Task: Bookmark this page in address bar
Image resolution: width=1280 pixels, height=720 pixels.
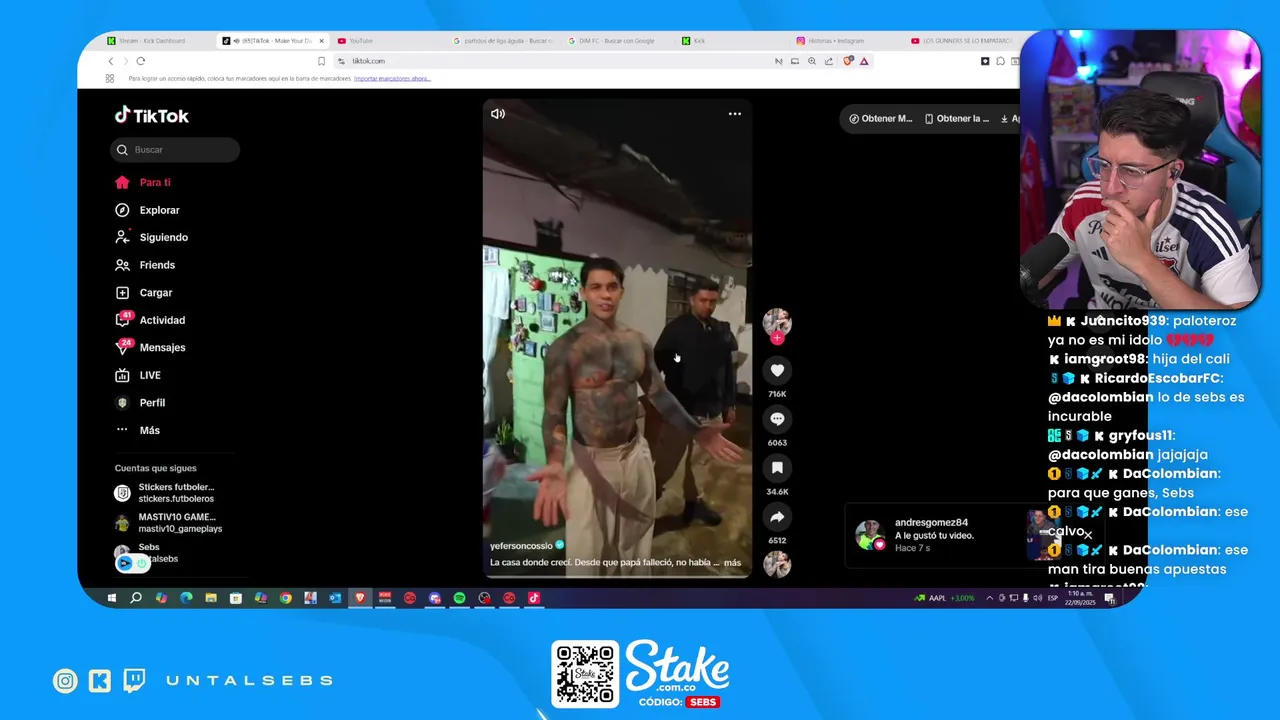Action: tap(321, 61)
